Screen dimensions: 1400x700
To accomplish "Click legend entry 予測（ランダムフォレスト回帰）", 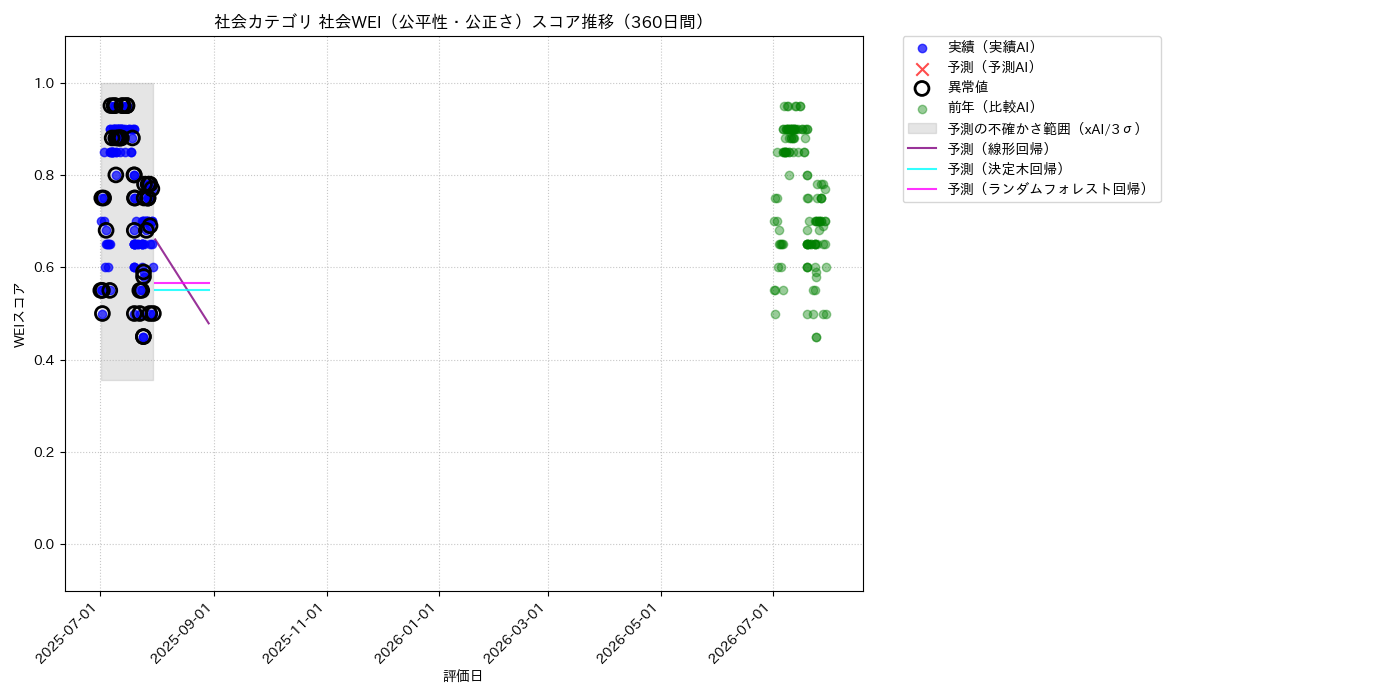I will pyautogui.click(x=1048, y=189).
